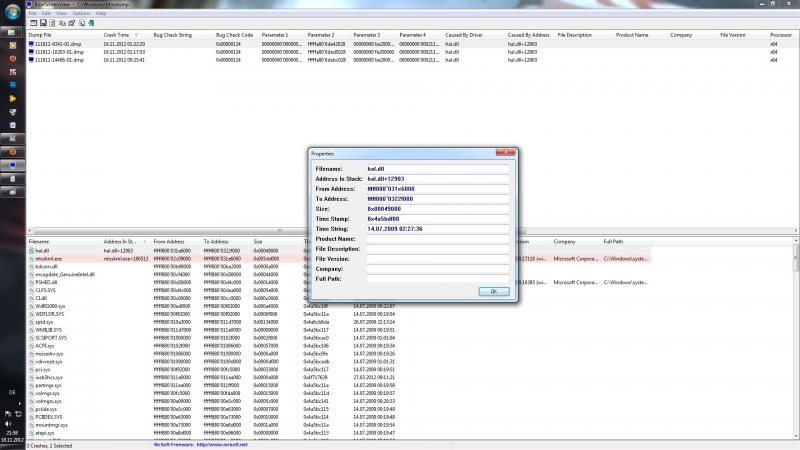Click the Find toolbar icon
Image resolution: width=800 pixels, height=450 pixels.
pos(82,23)
